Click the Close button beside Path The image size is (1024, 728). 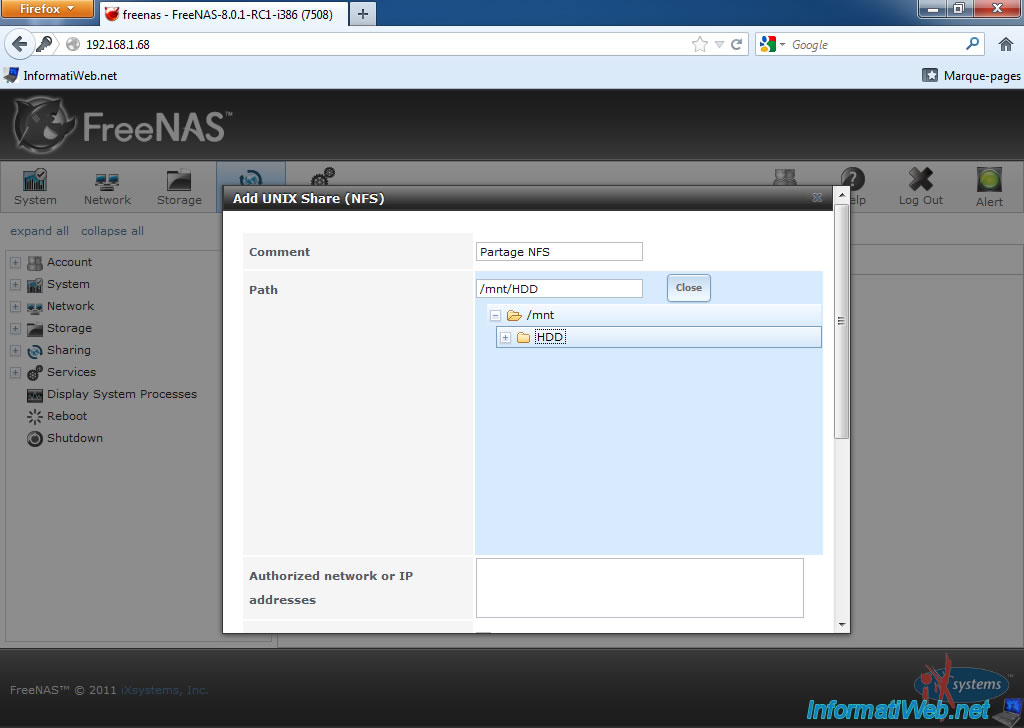(688, 288)
